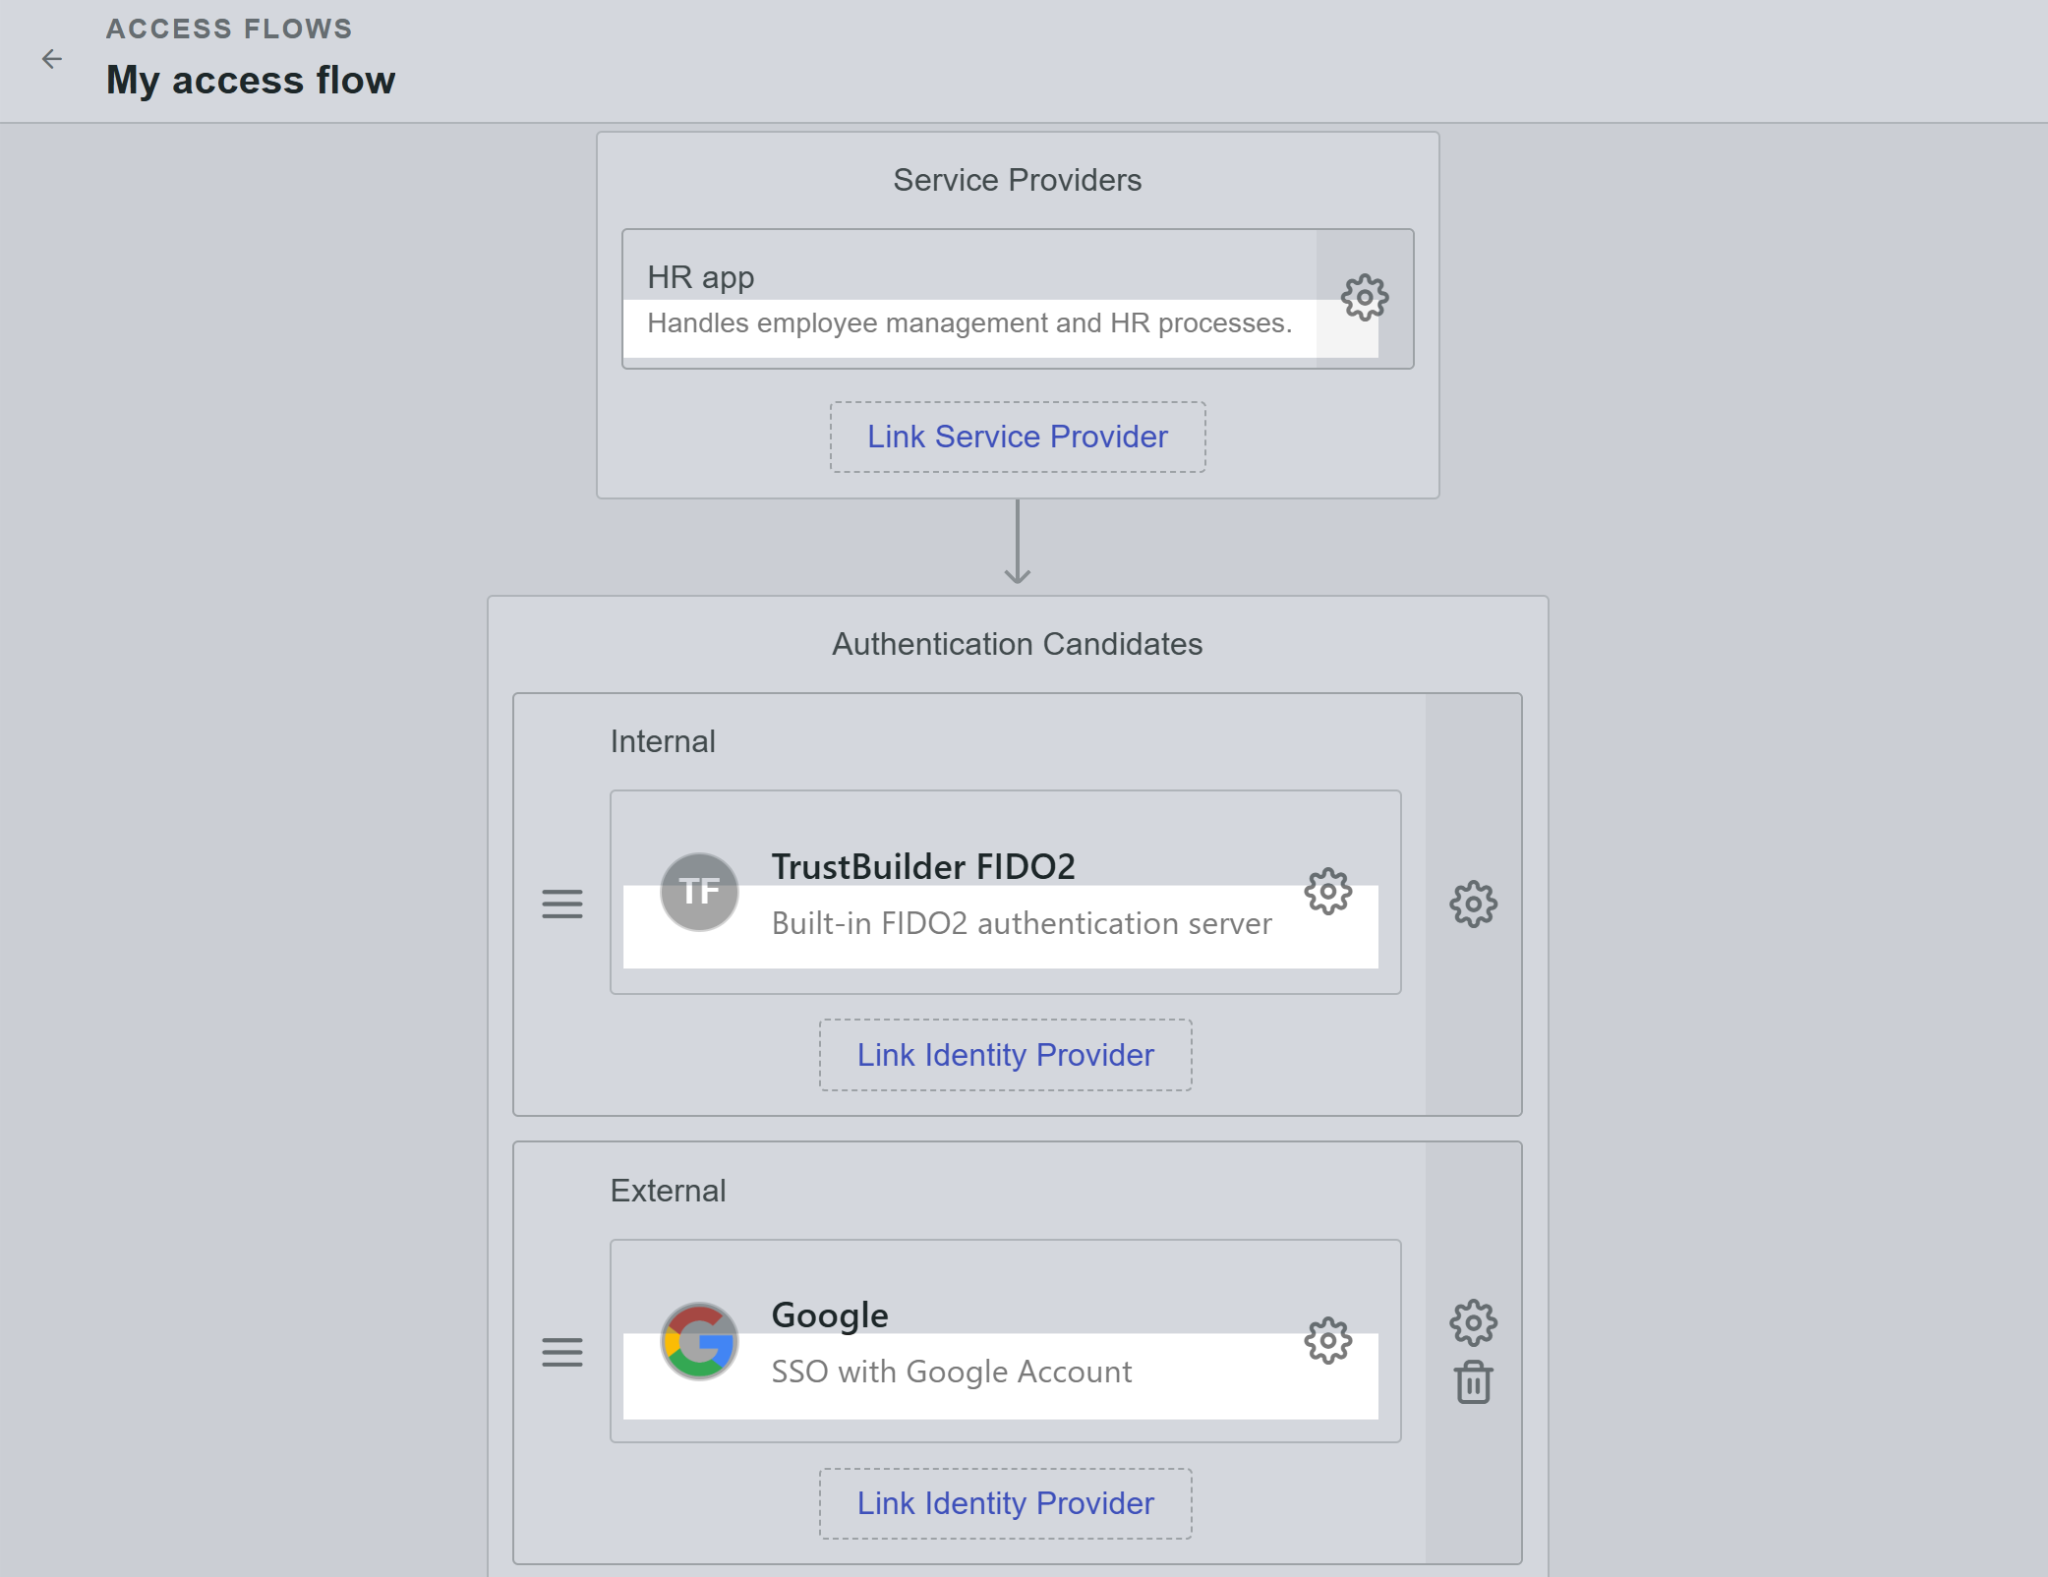Click Link Identity Provider in the Internal section
Viewport: 2048px width, 1577px height.
[x=1004, y=1054]
